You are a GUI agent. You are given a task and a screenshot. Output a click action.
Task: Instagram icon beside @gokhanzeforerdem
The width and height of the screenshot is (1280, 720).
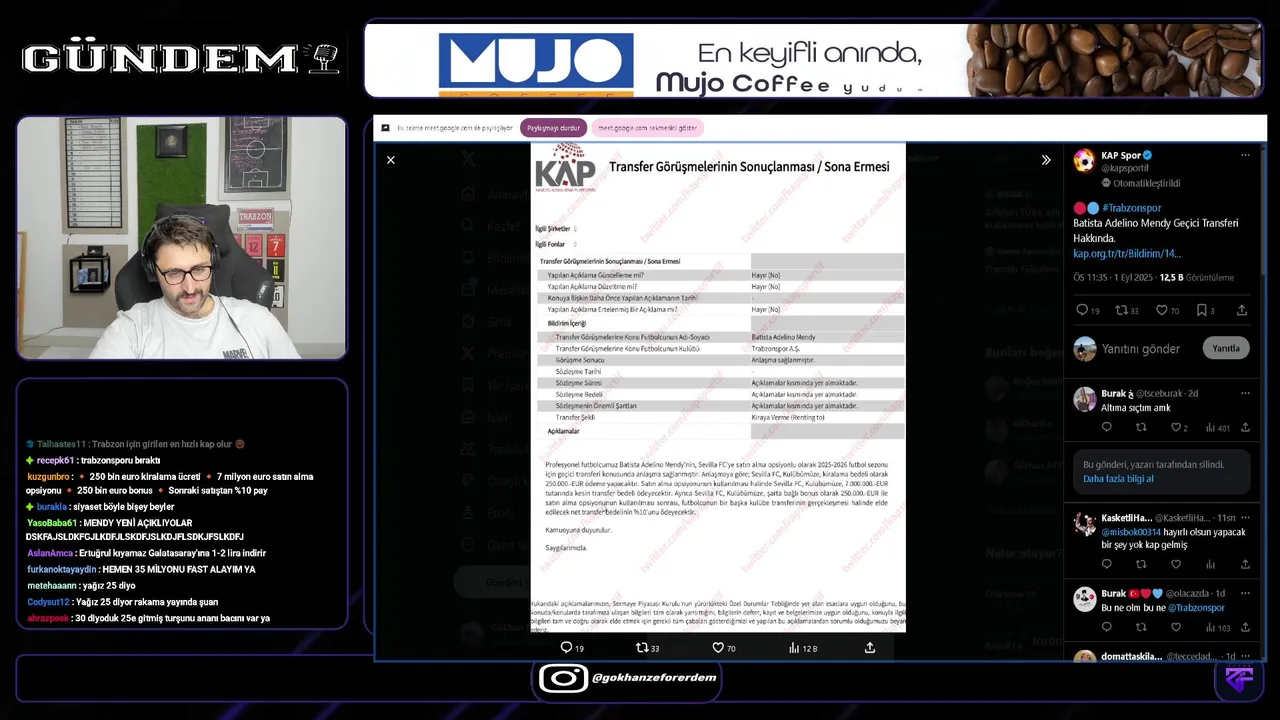[563, 678]
